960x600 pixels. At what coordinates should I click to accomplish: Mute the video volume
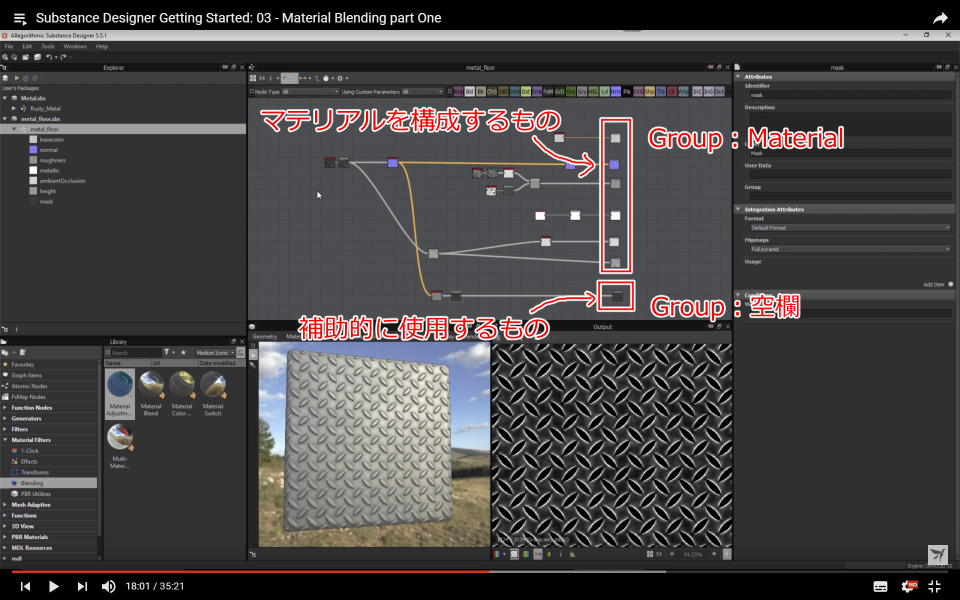click(x=108, y=587)
